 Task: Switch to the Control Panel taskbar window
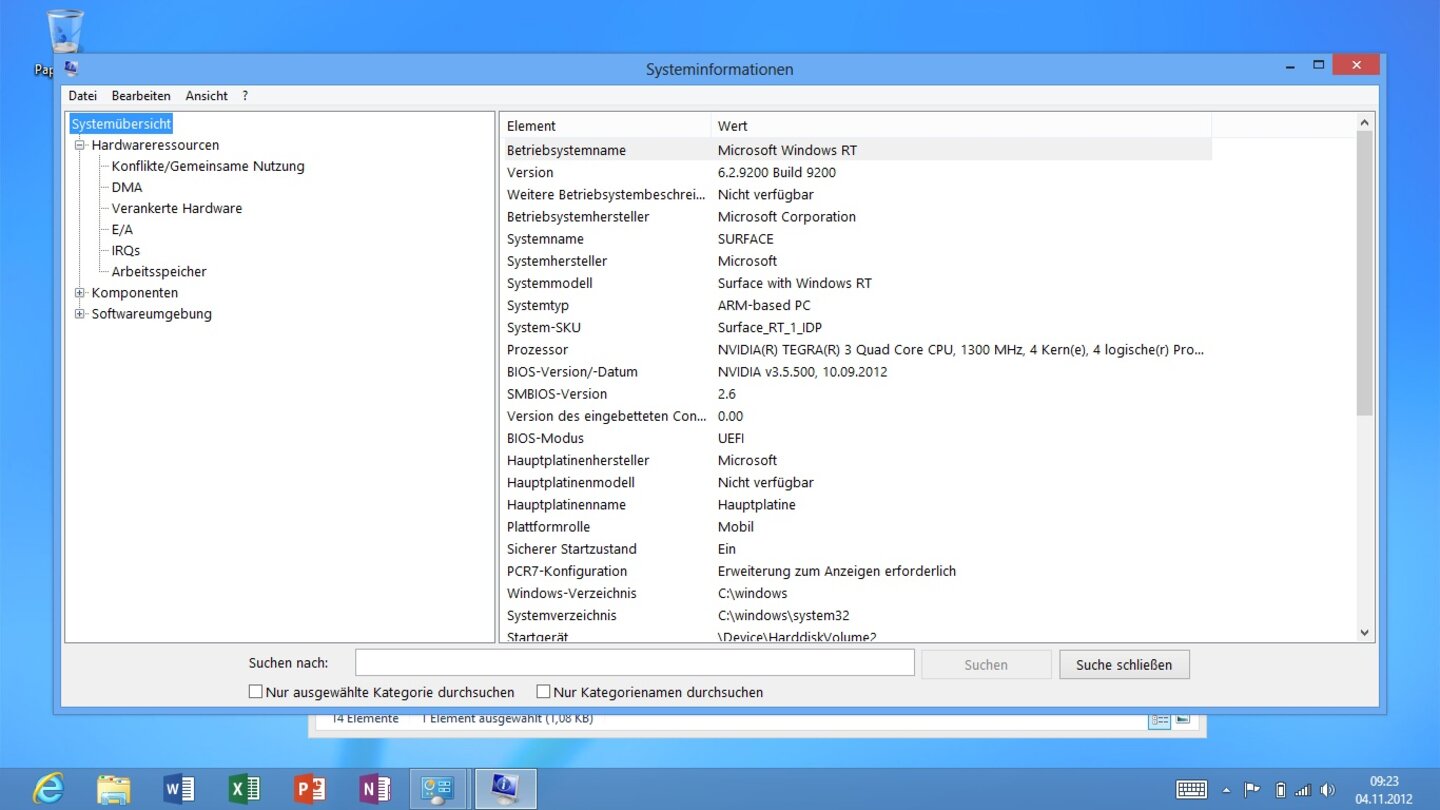[439, 789]
